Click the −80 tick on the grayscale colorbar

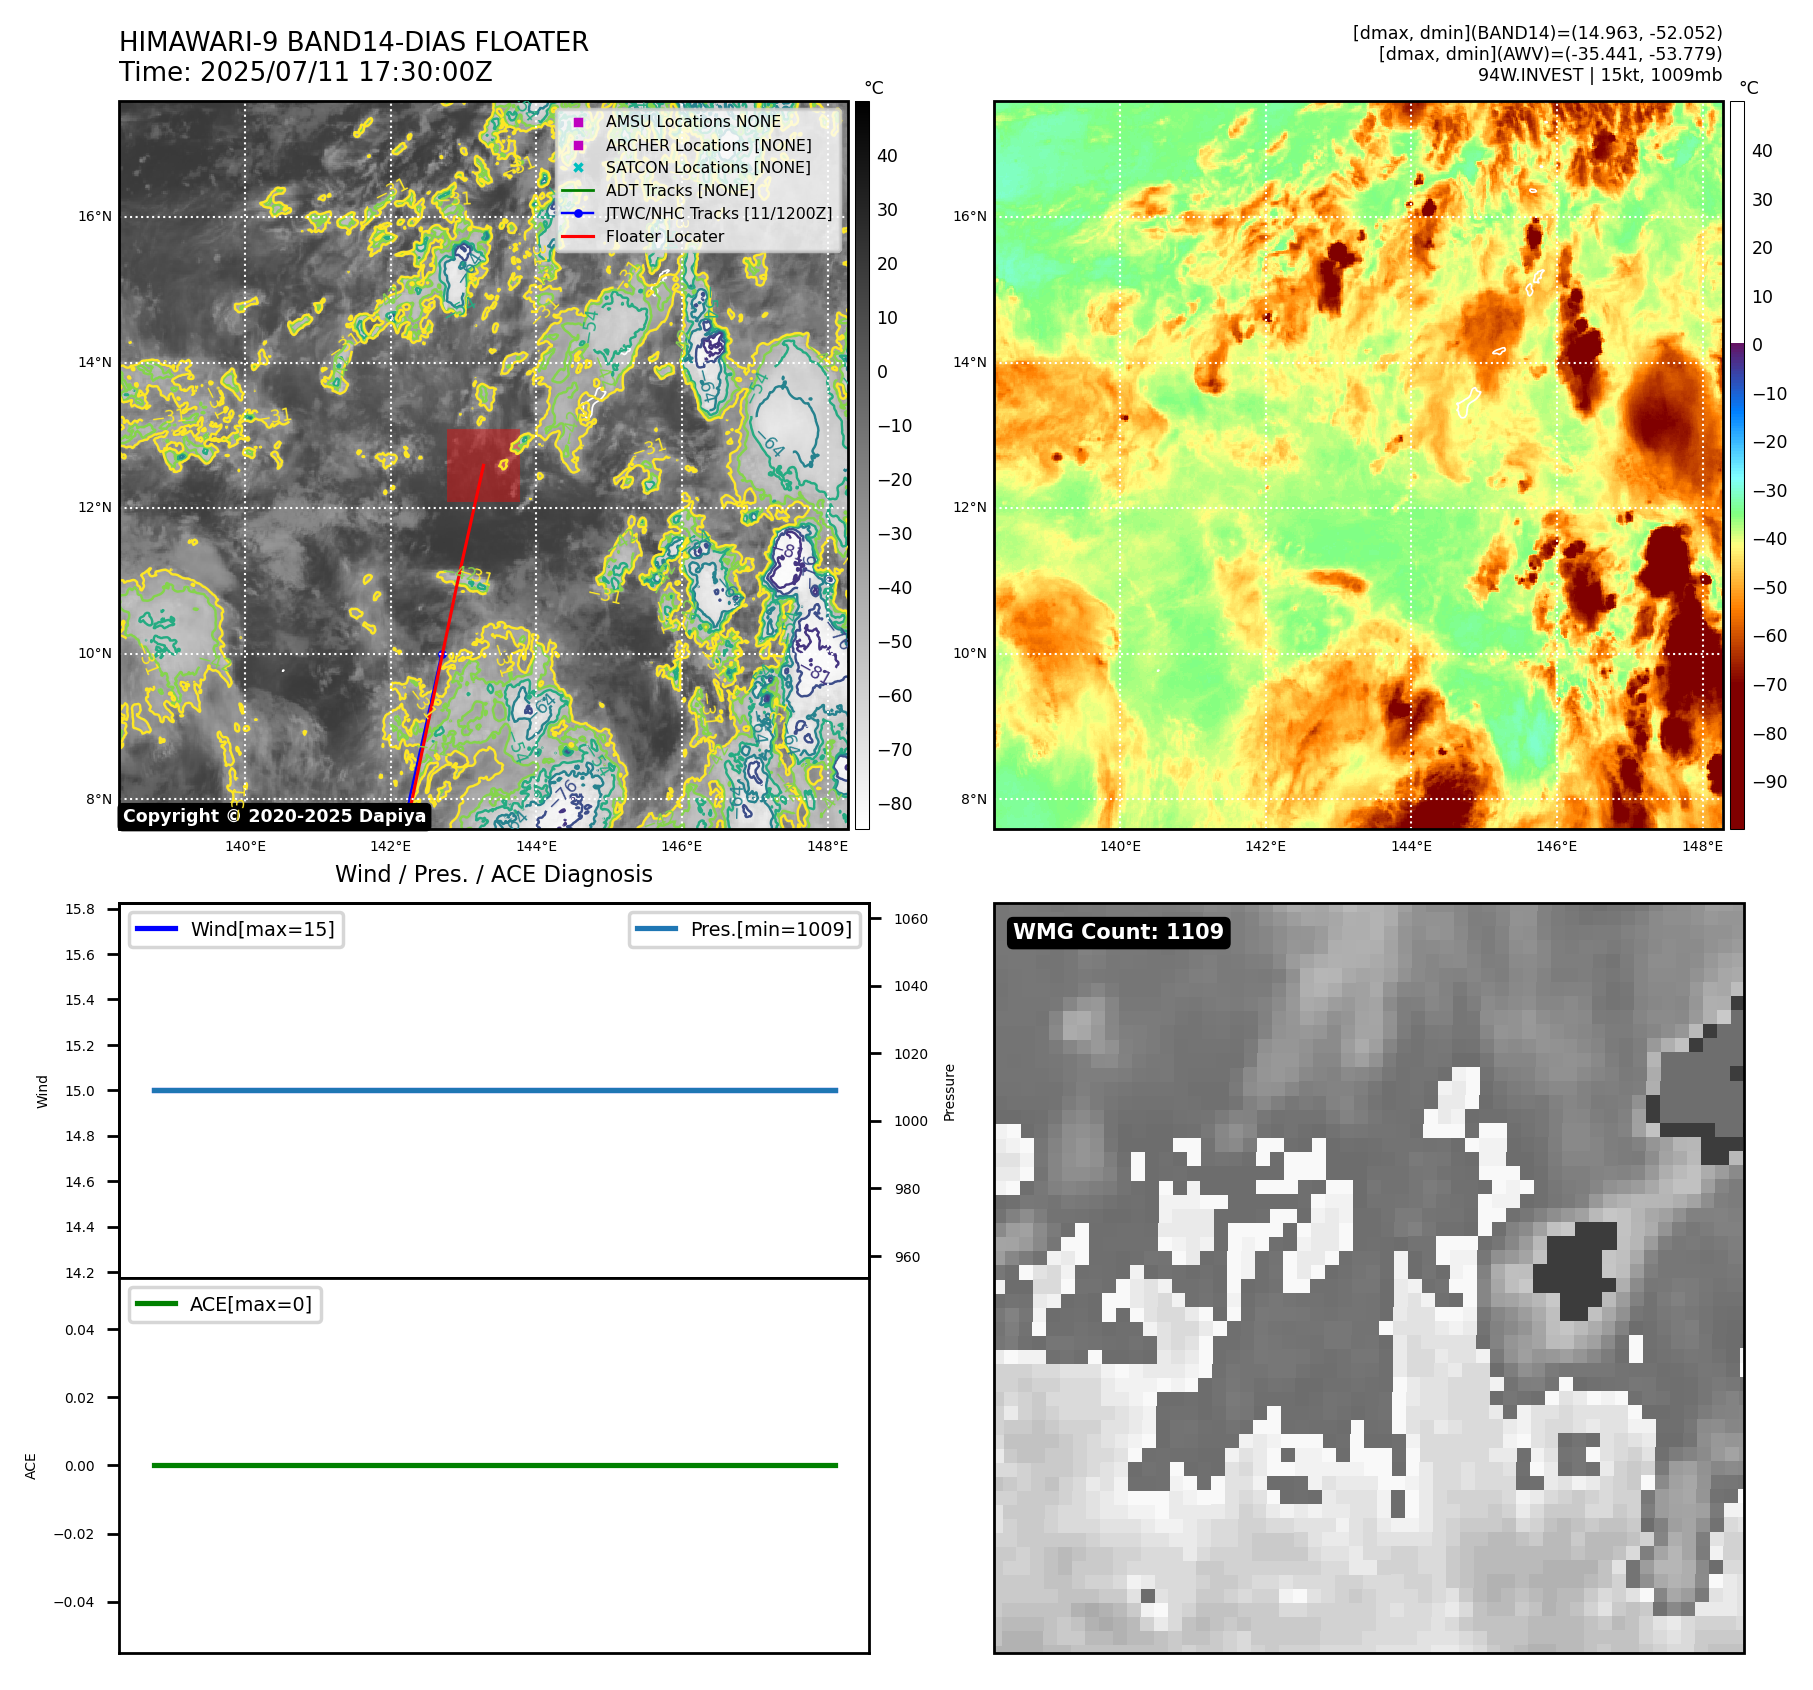click(x=895, y=803)
